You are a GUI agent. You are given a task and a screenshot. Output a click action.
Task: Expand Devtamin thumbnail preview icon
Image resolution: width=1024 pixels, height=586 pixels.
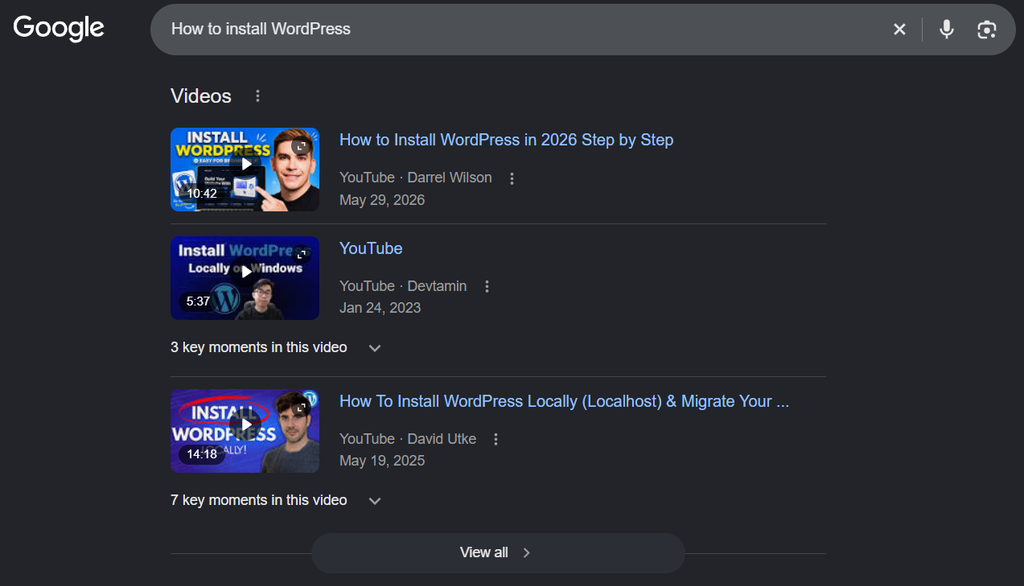(x=301, y=254)
